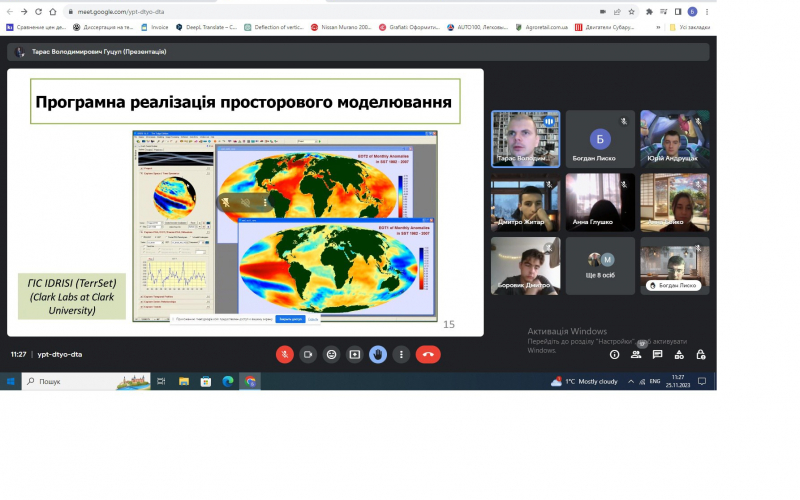The height and width of the screenshot is (500, 800).
Task: Select Юрій Андрущак's video tile
Action: [674, 139]
